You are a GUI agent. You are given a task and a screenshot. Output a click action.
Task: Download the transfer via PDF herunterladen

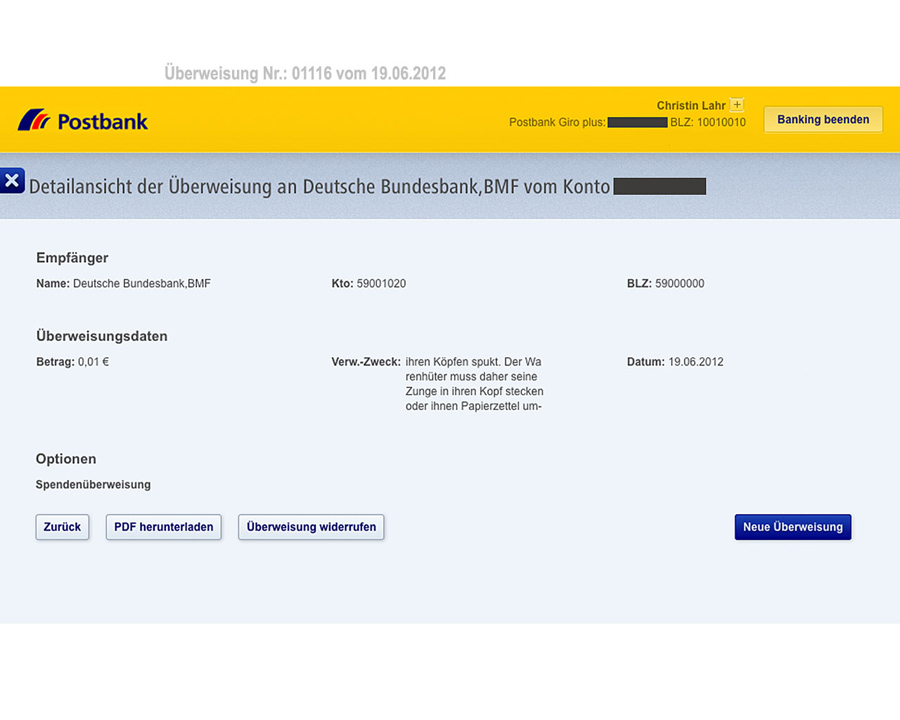[164, 527]
